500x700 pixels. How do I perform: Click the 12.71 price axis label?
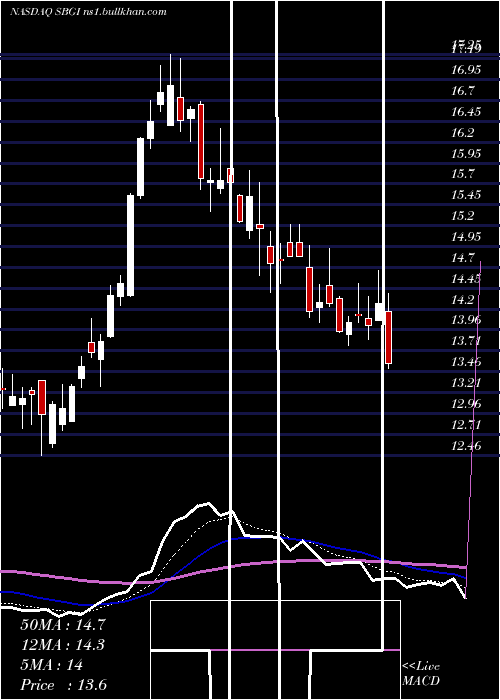466,425
